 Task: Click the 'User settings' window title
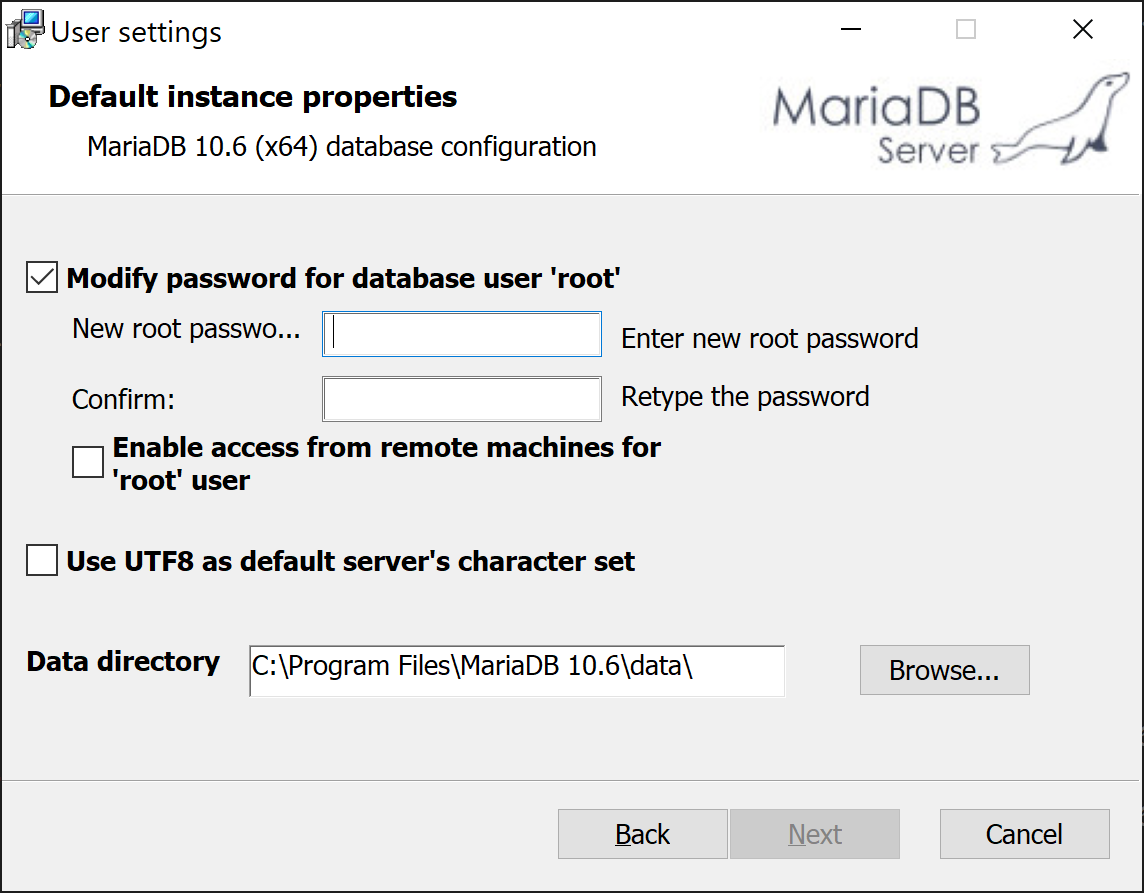click(136, 32)
